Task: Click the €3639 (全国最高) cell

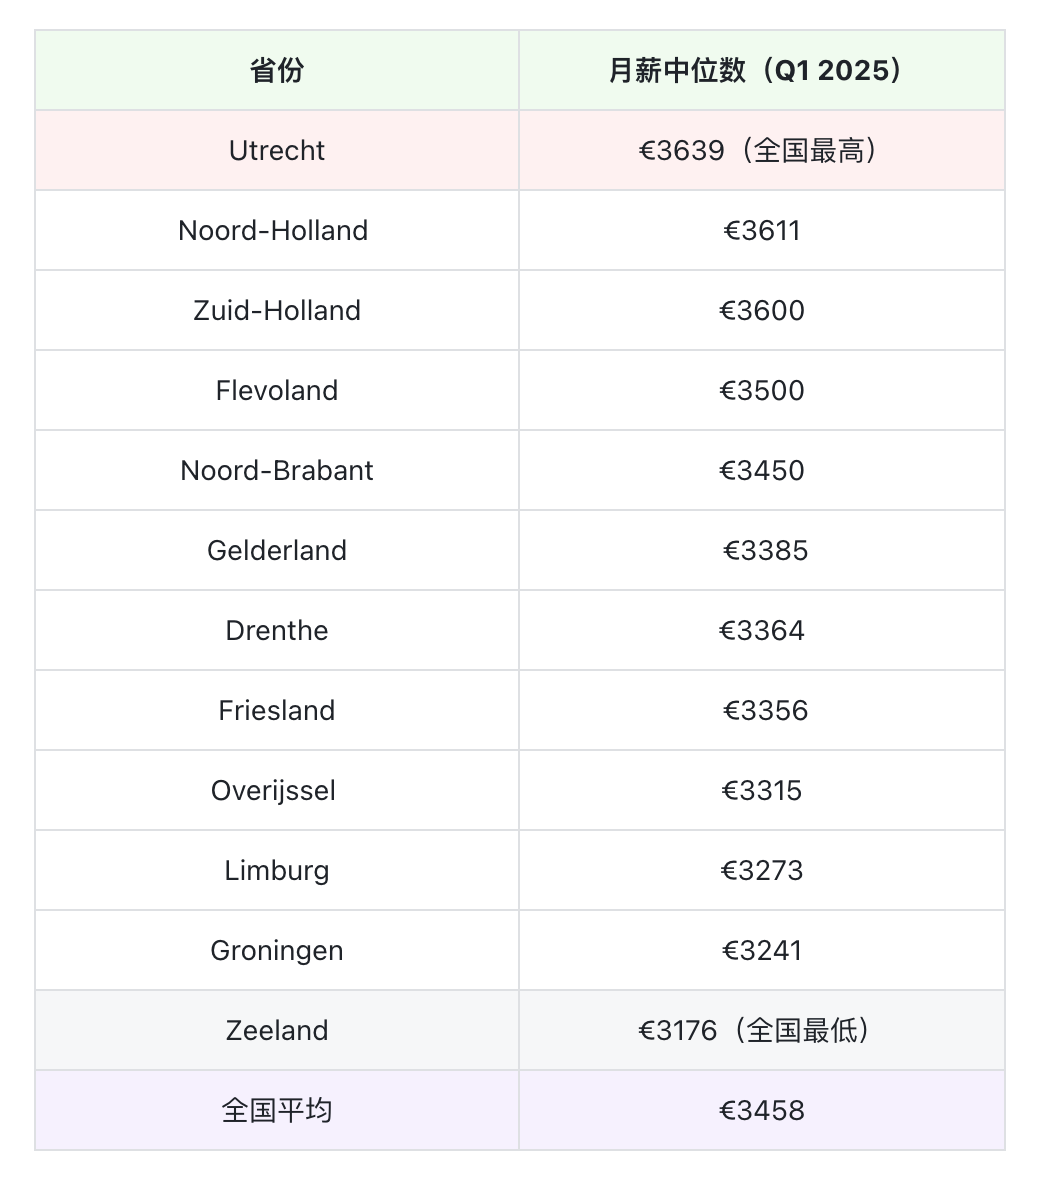Action: 761,150
